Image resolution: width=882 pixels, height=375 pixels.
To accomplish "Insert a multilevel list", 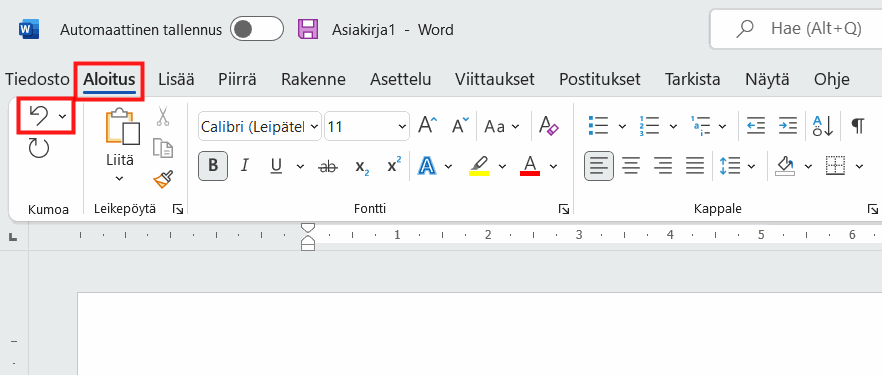I will (700, 126).
